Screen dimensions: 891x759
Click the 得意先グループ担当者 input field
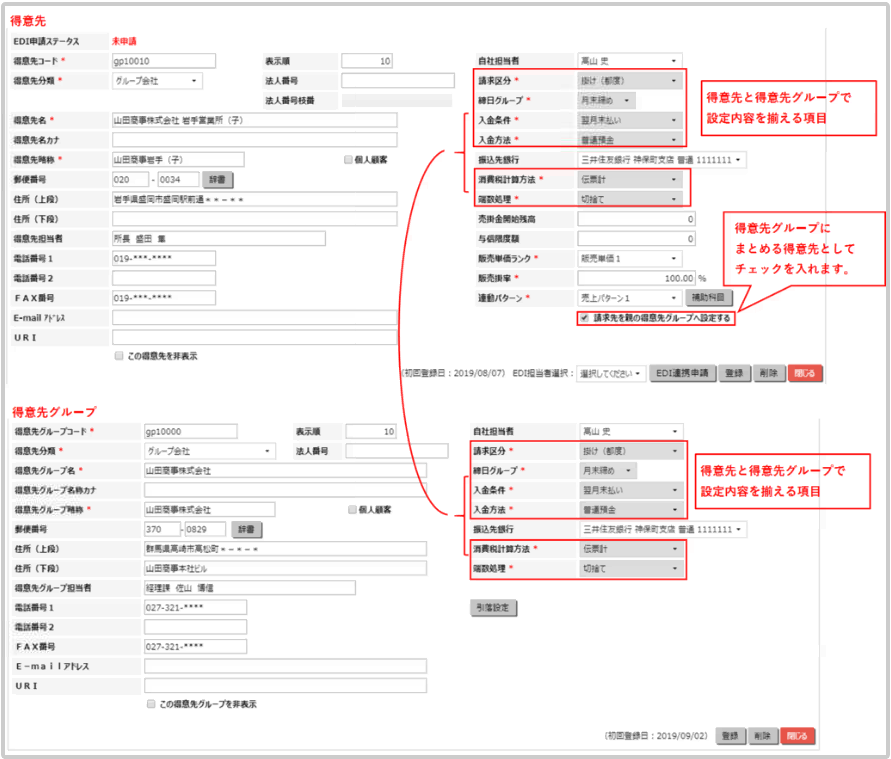pos(249,588)
